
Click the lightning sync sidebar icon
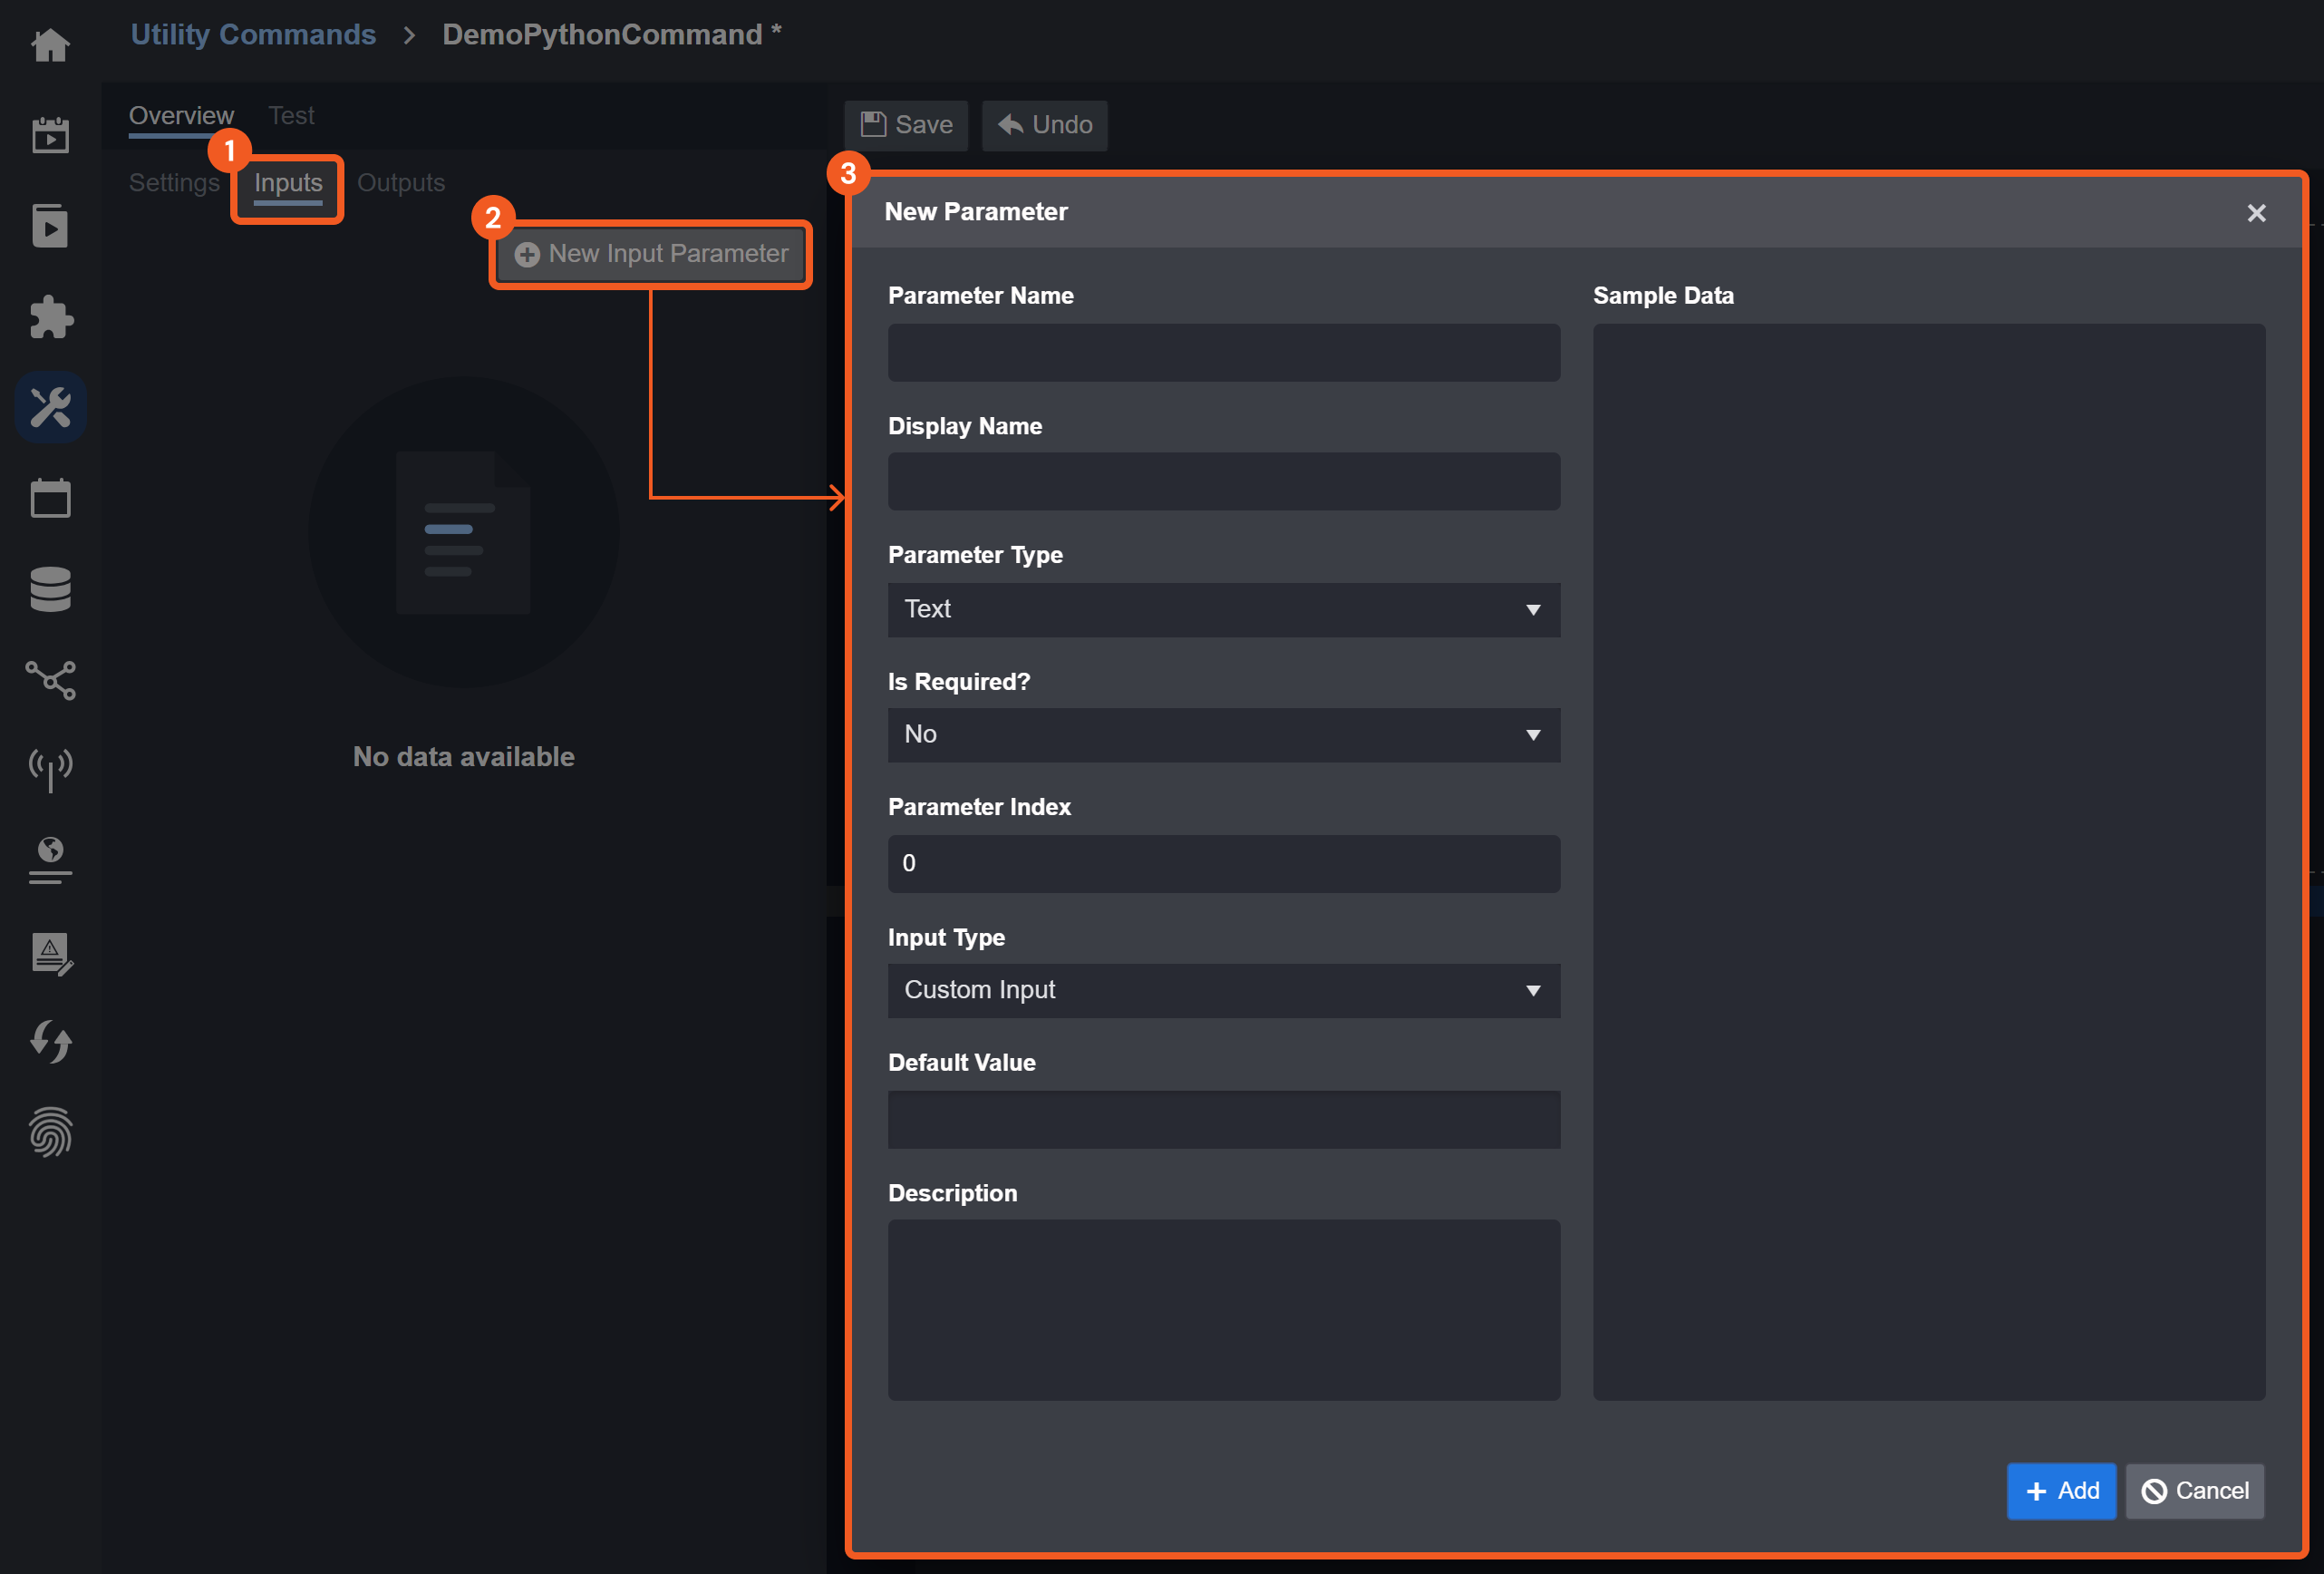pyautogui.click(x=50, y=1041)
